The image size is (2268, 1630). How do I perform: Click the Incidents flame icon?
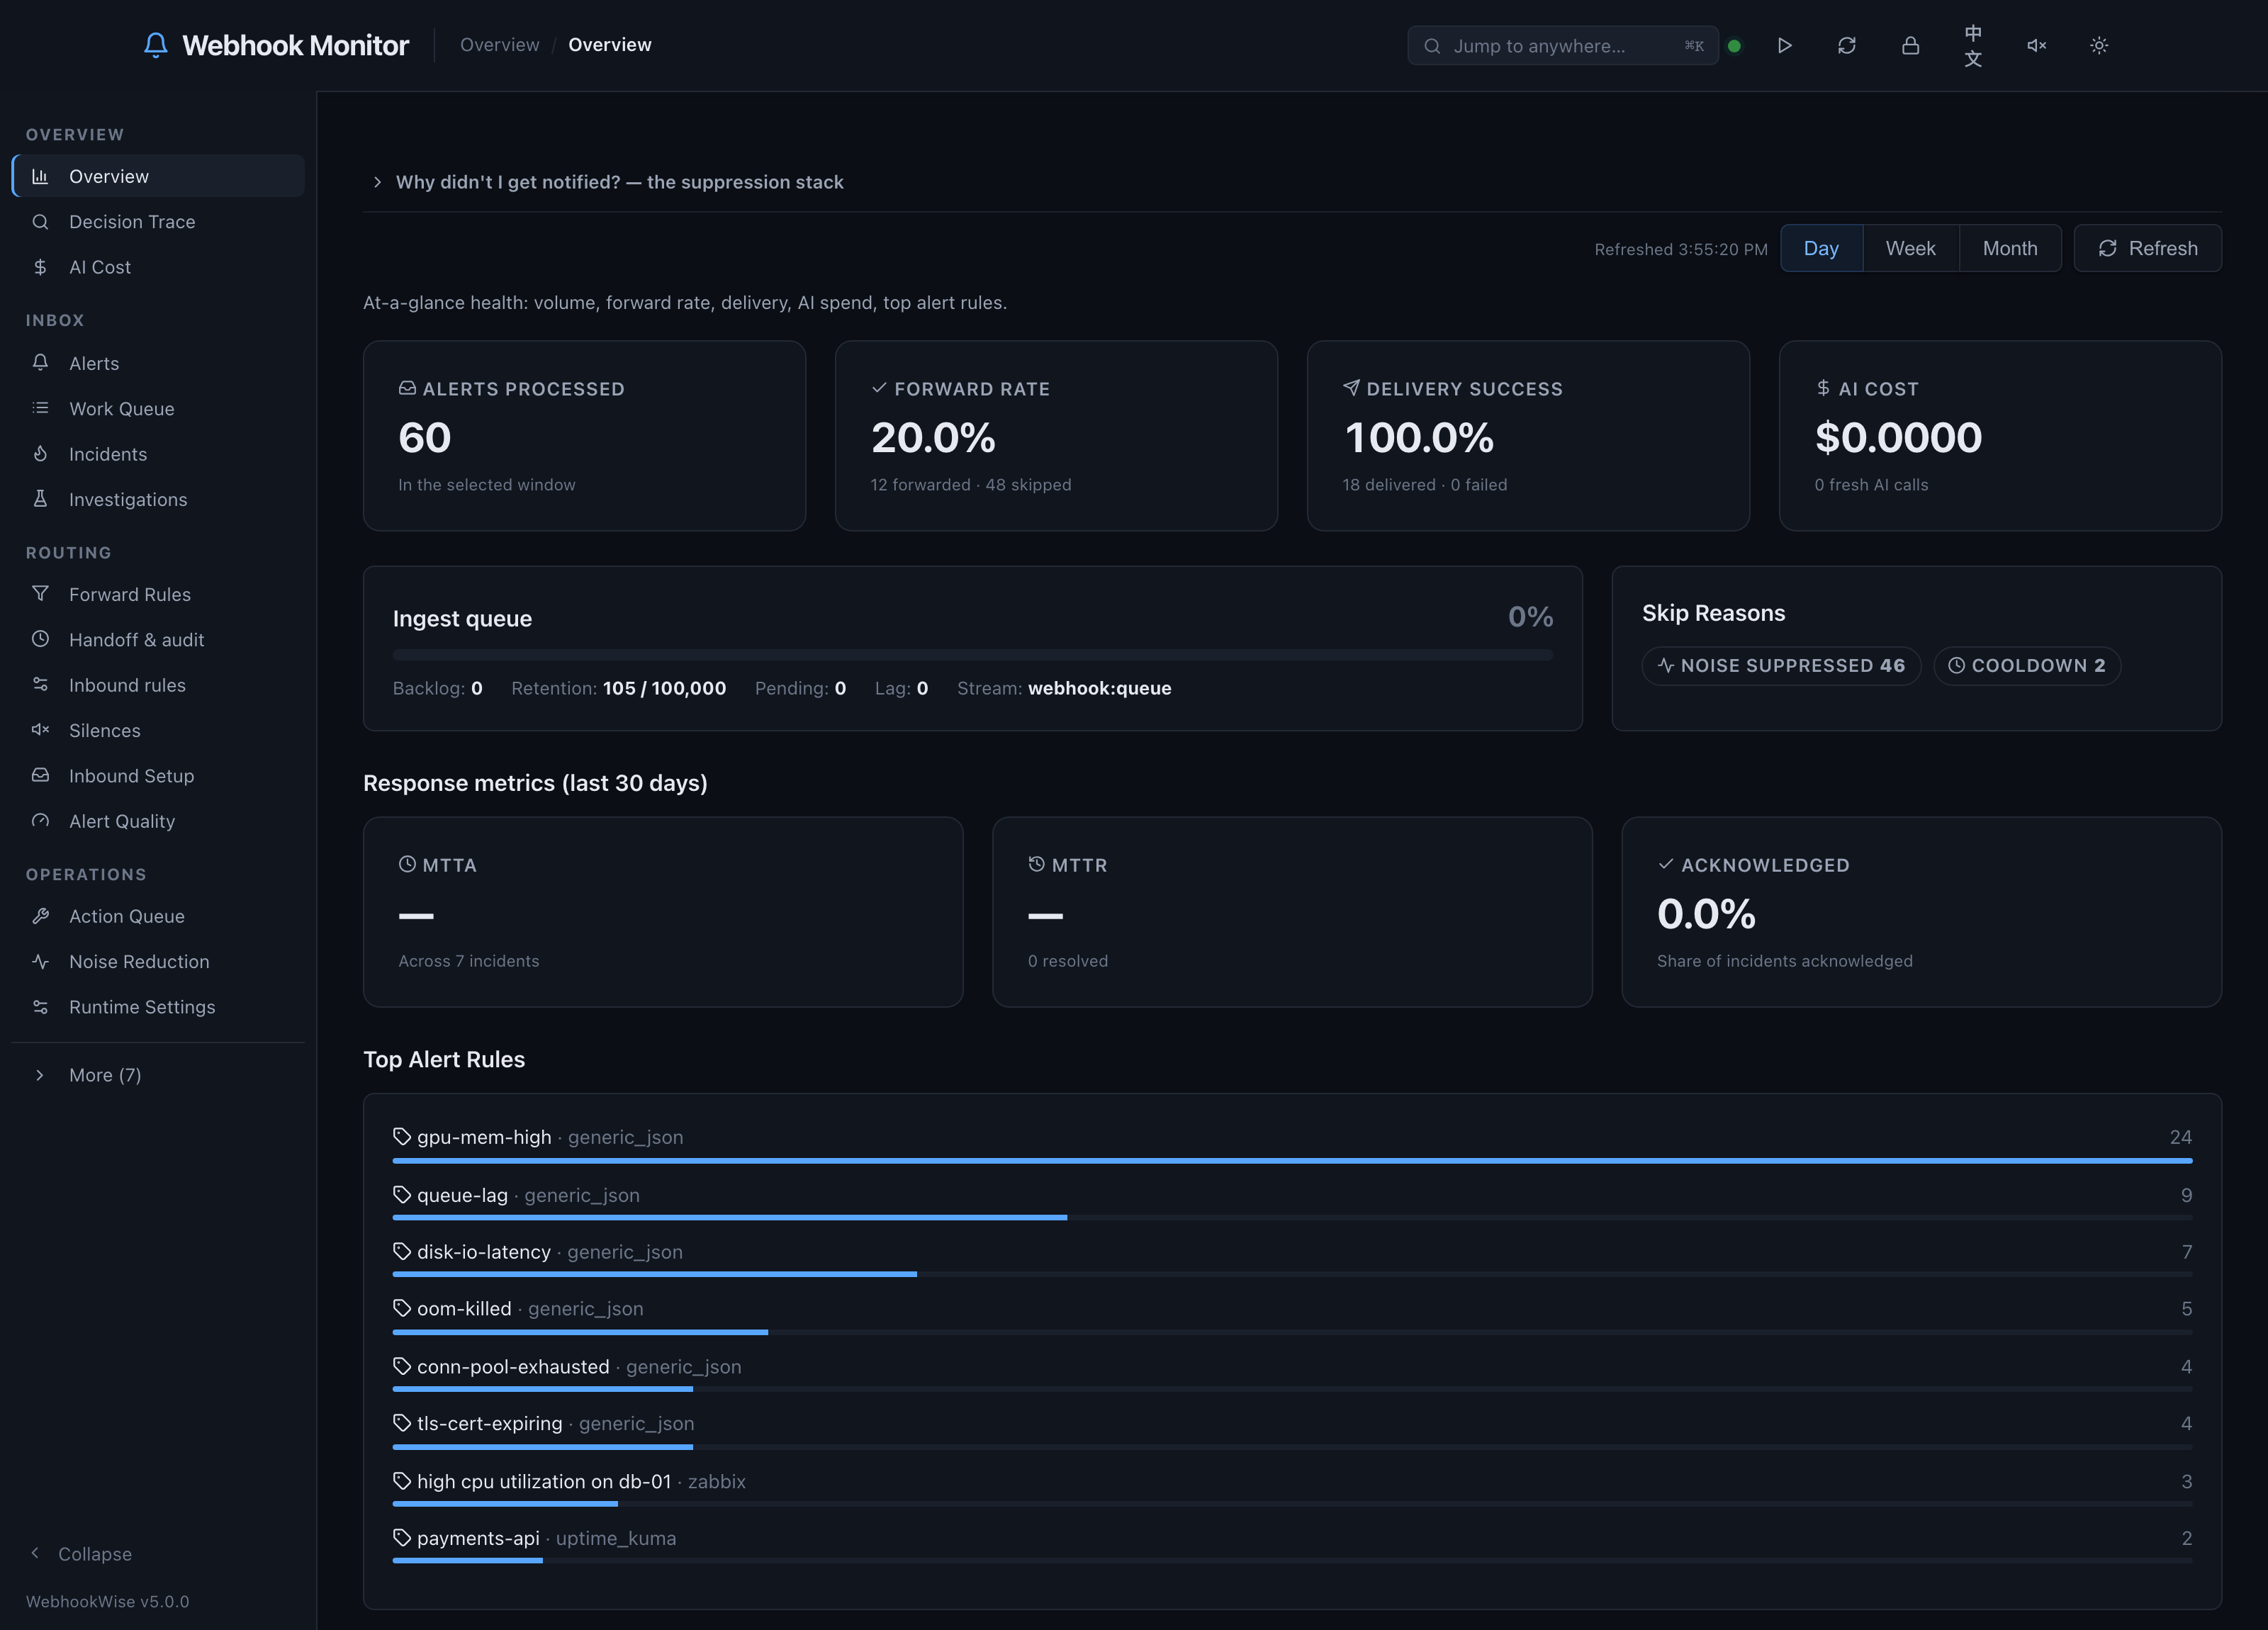pyautogui.click(x=40, y=453)
